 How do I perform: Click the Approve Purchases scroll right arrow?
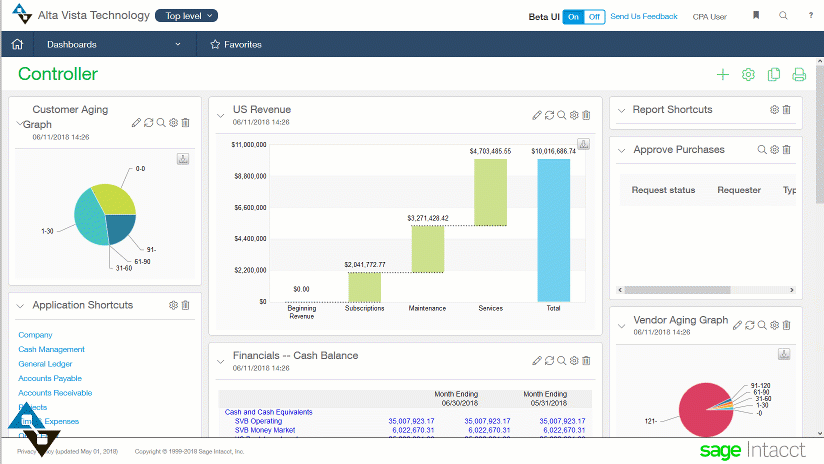coord(792,290)
